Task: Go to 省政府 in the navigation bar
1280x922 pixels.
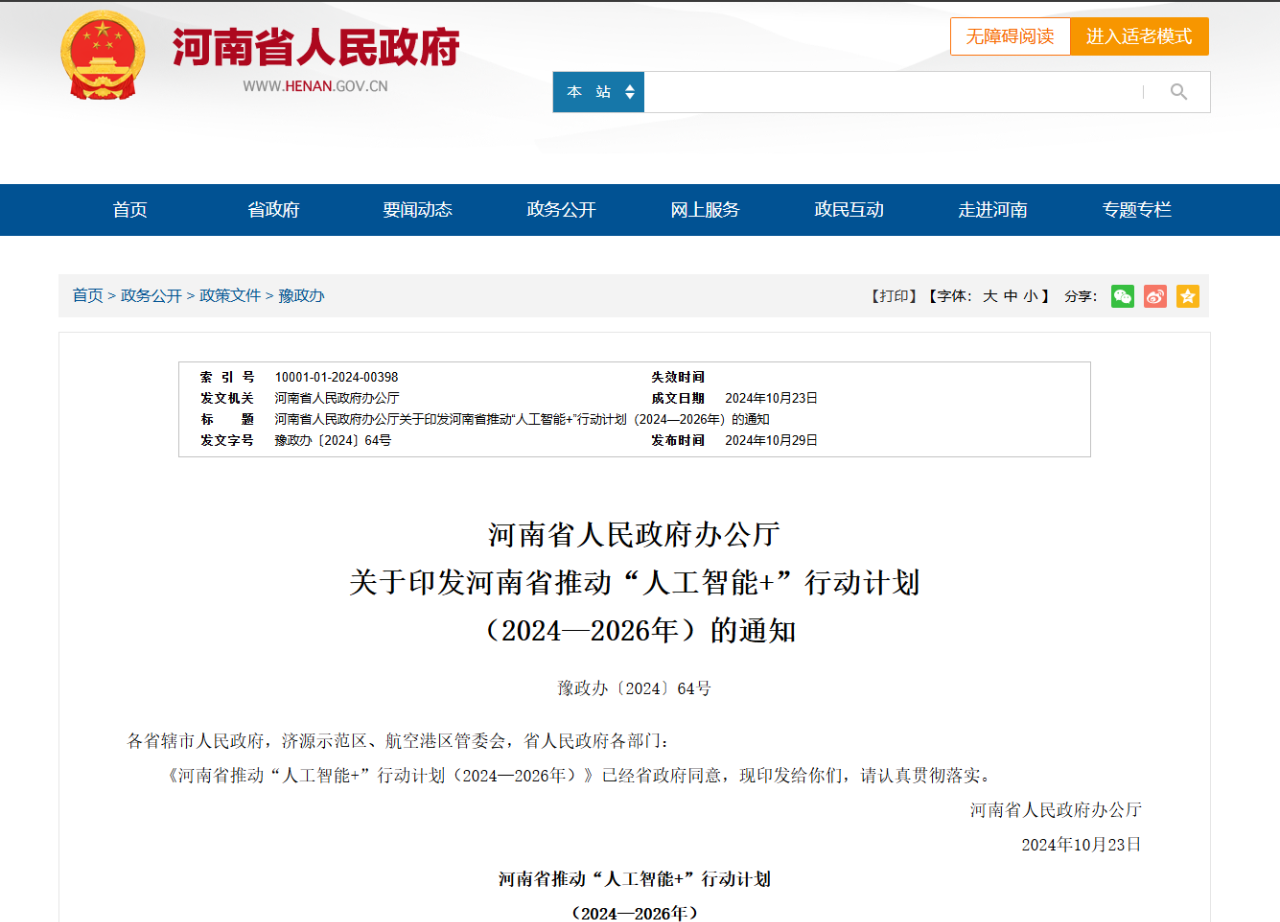Action: (x=273, y=210)
